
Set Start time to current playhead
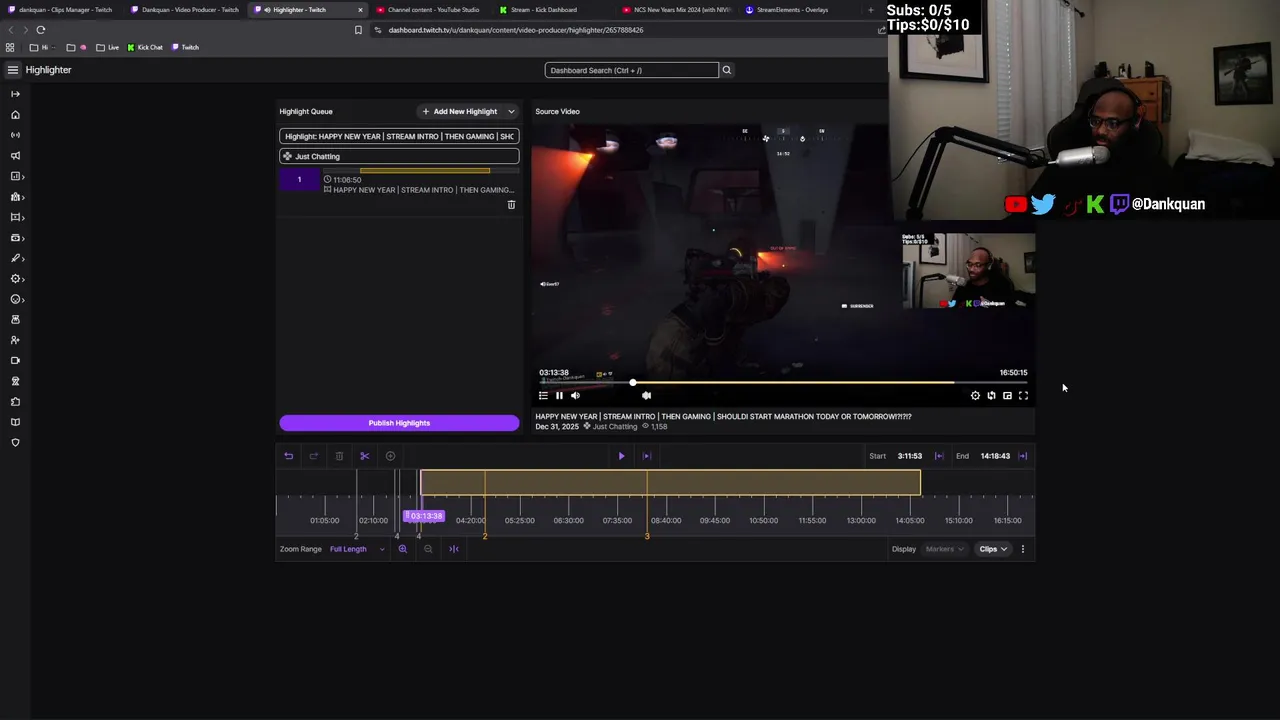[x=938, y=456]
